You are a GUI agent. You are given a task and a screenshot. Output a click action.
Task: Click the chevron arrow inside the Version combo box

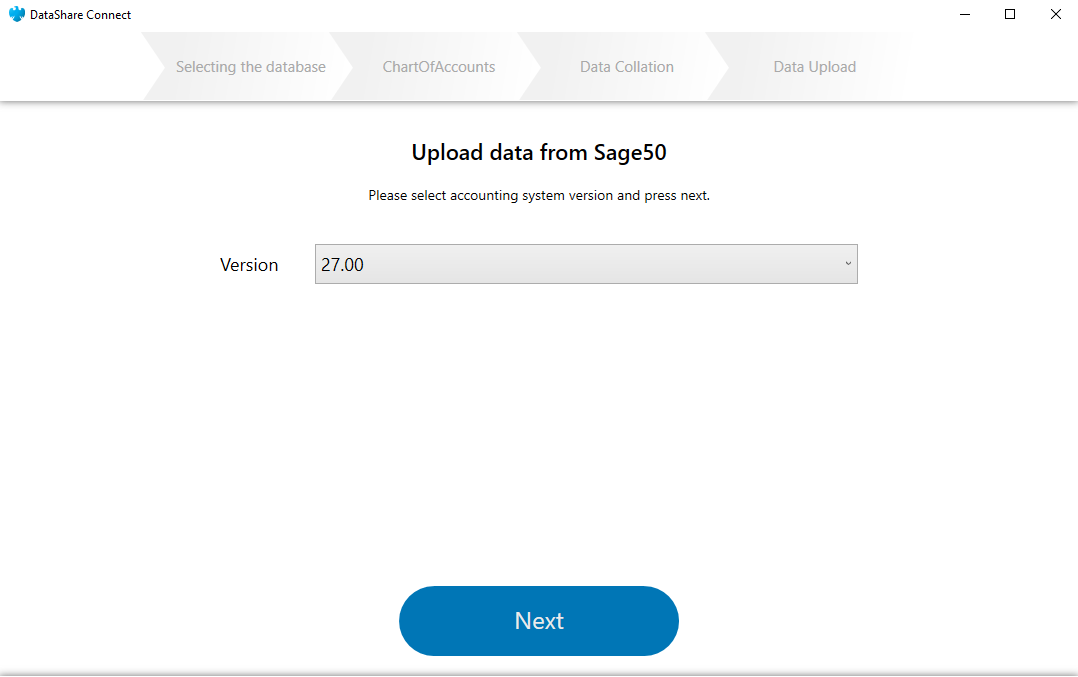(x=847, y=263)
